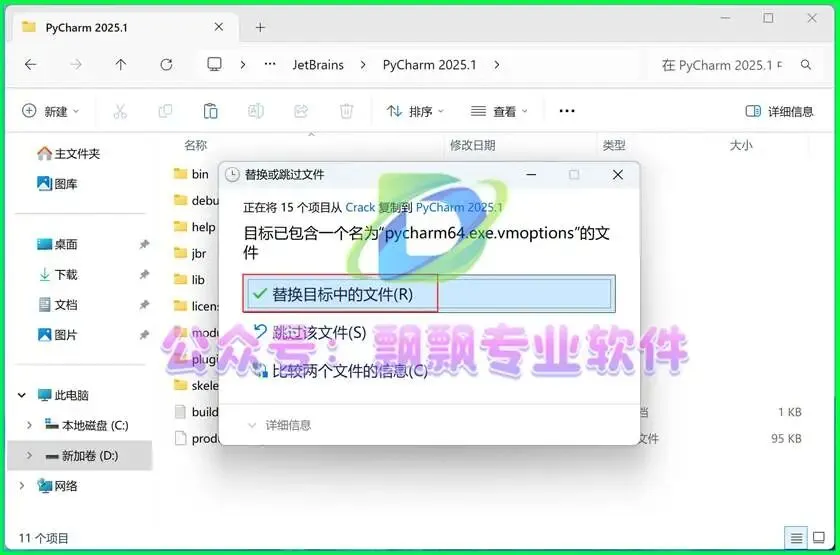Toggle the 详细信息 details pane button
This screenshot has width=840, height=555.
coord(779,111)
